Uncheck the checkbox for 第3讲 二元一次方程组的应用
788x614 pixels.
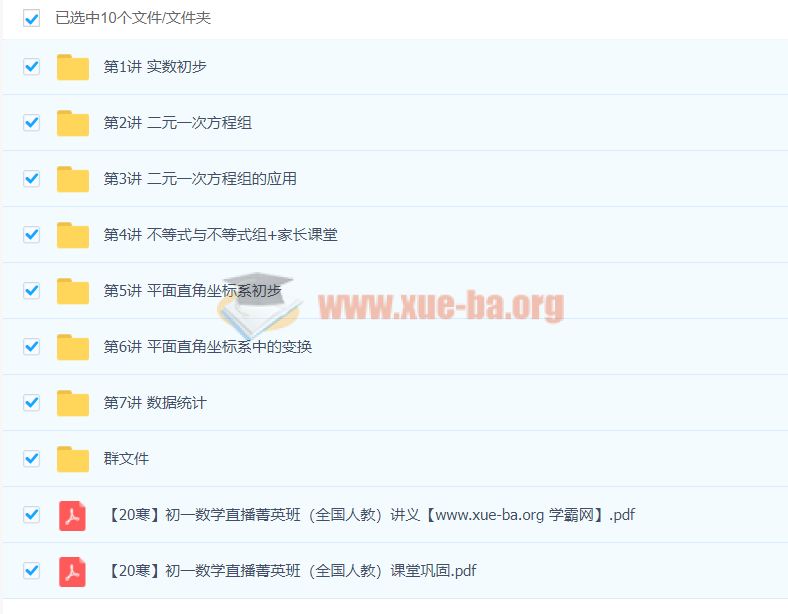32,179
